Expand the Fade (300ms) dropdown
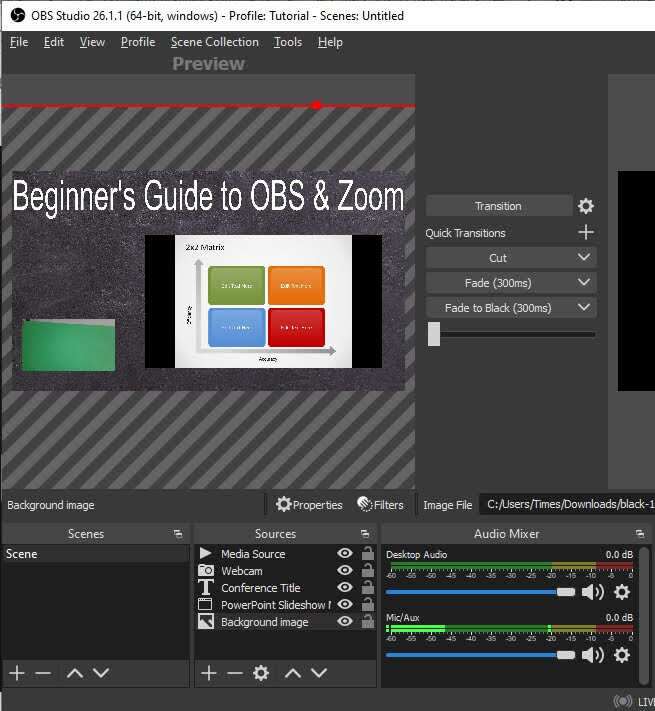Screen dimensions: 655x711 (x=585, y=283)
